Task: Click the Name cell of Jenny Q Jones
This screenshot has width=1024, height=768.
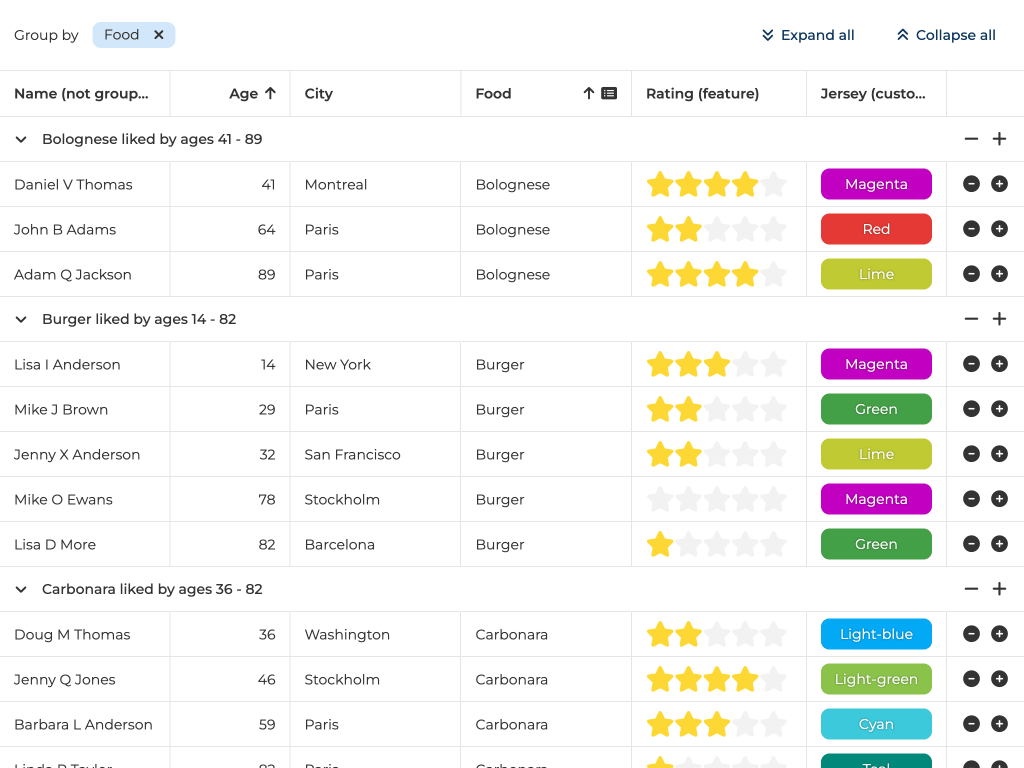Action: (x=65, y=679)
